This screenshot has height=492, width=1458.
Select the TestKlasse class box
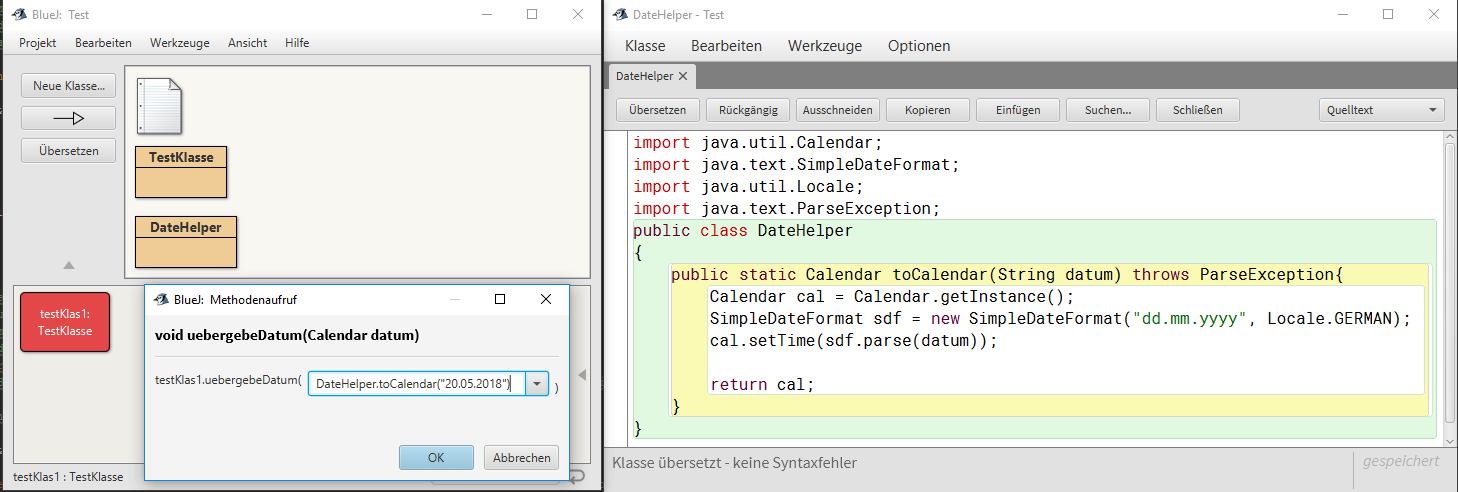pyautogui.click(x=181, y=171)
